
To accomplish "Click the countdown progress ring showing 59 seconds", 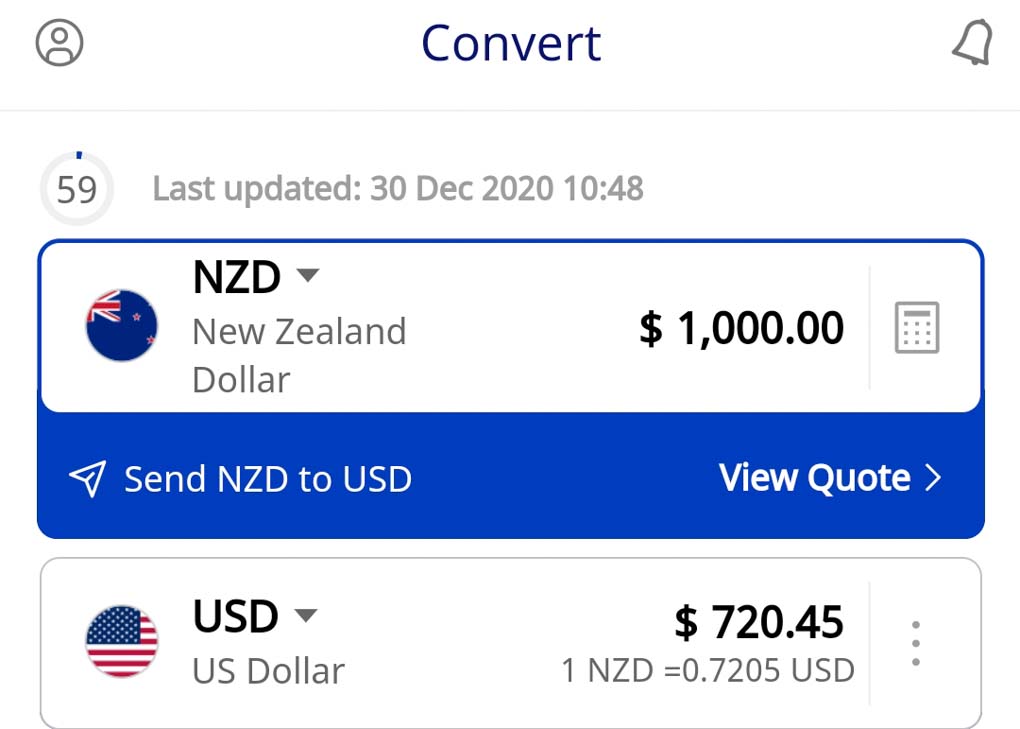I will [x=77, y=188].
